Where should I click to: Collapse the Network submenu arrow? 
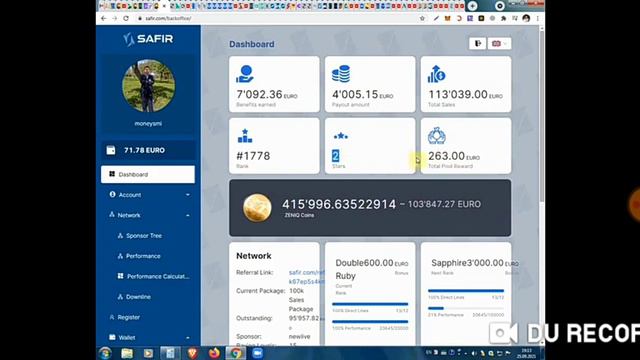(188, 216)
